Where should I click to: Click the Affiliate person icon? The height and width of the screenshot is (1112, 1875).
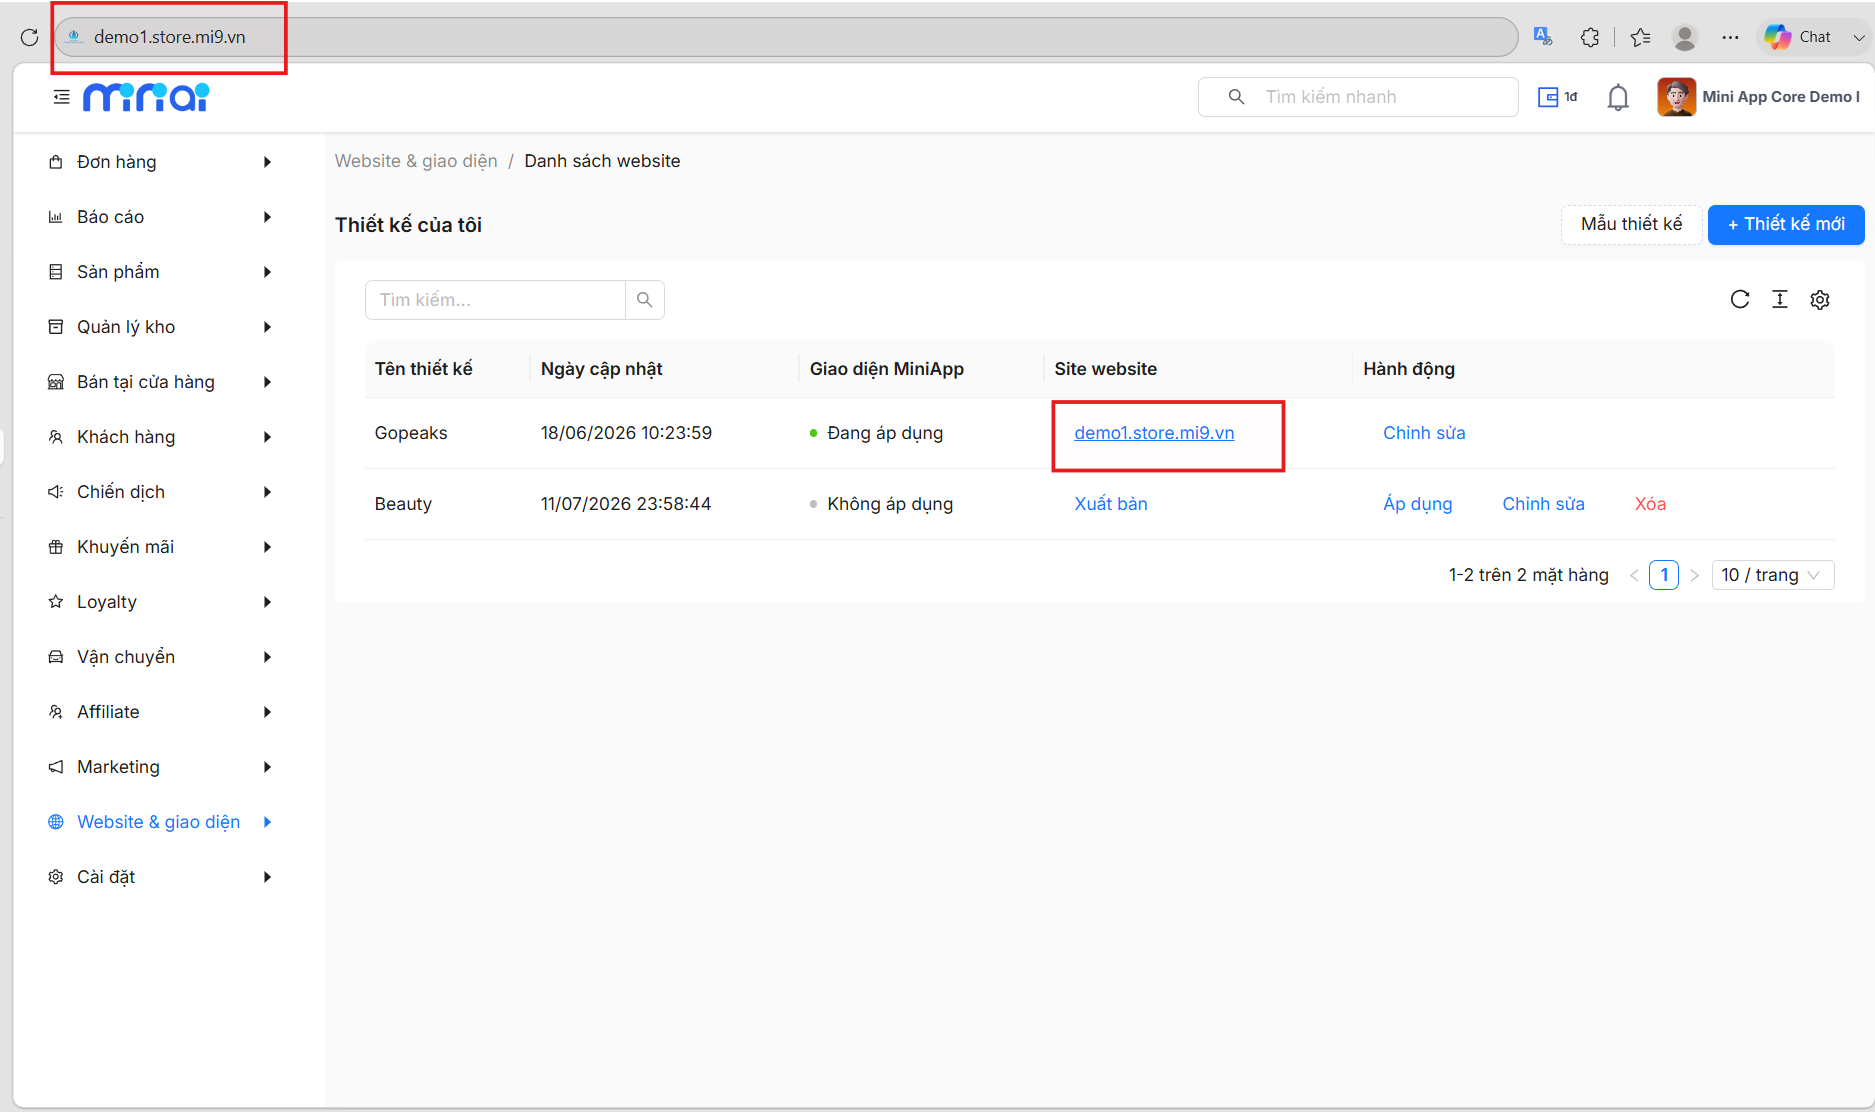[56, 712]
